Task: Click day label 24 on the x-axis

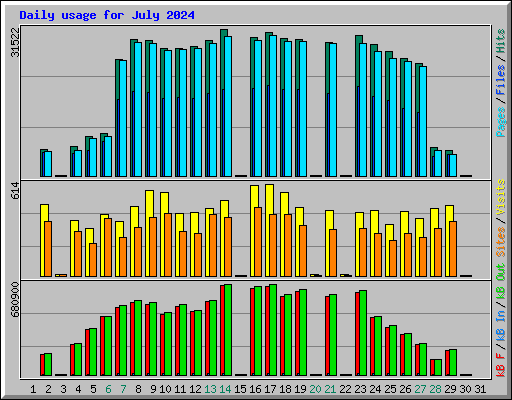Action: point(375,389)
